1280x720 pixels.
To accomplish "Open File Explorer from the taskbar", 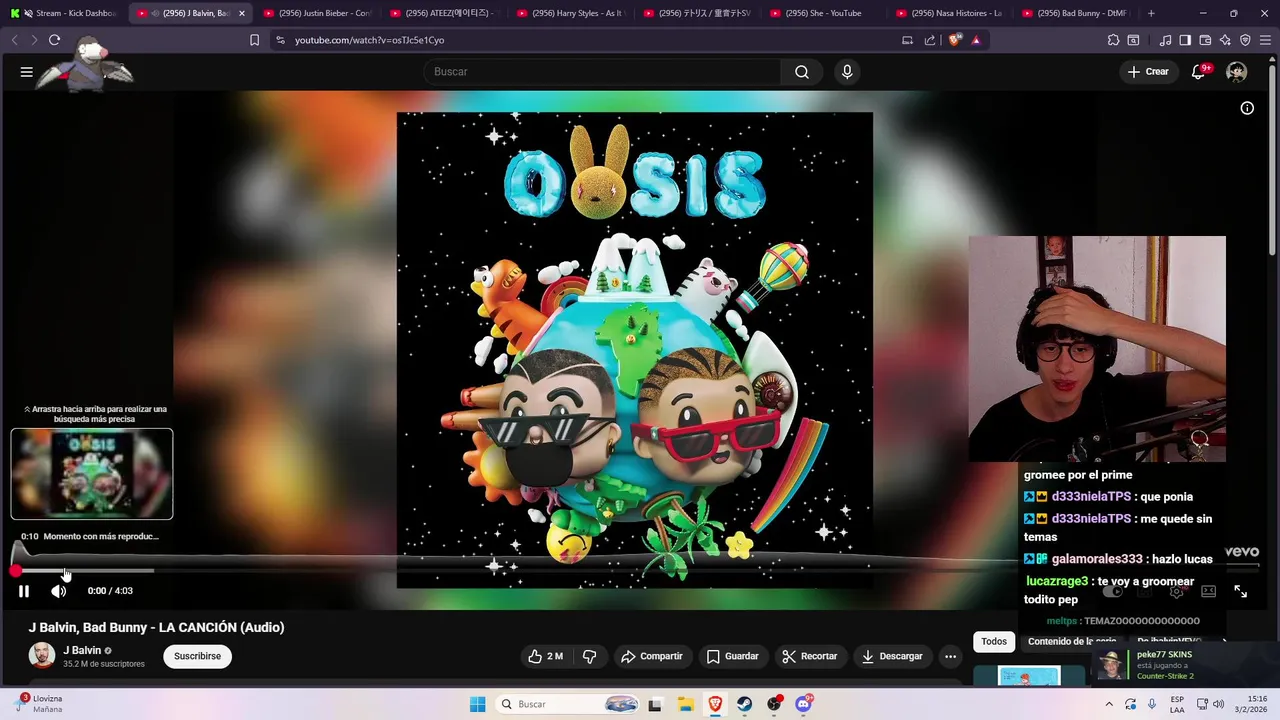I will [685, 704].
